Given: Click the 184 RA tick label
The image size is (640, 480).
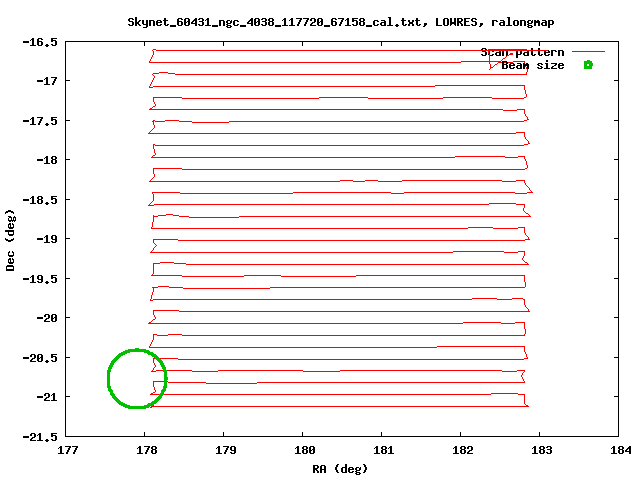Looking at the screenshot, I should [x=620, y=450].
